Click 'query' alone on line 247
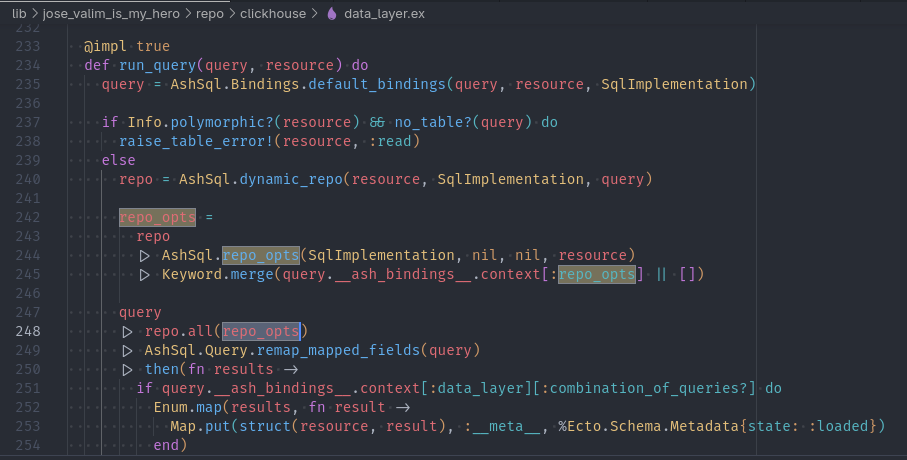Viewport: 907px width, 460px height. [140, 313]
